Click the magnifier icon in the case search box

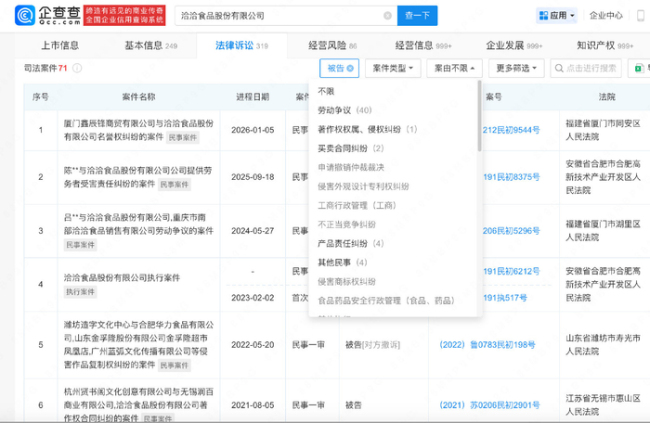click(x=559, y=68)
